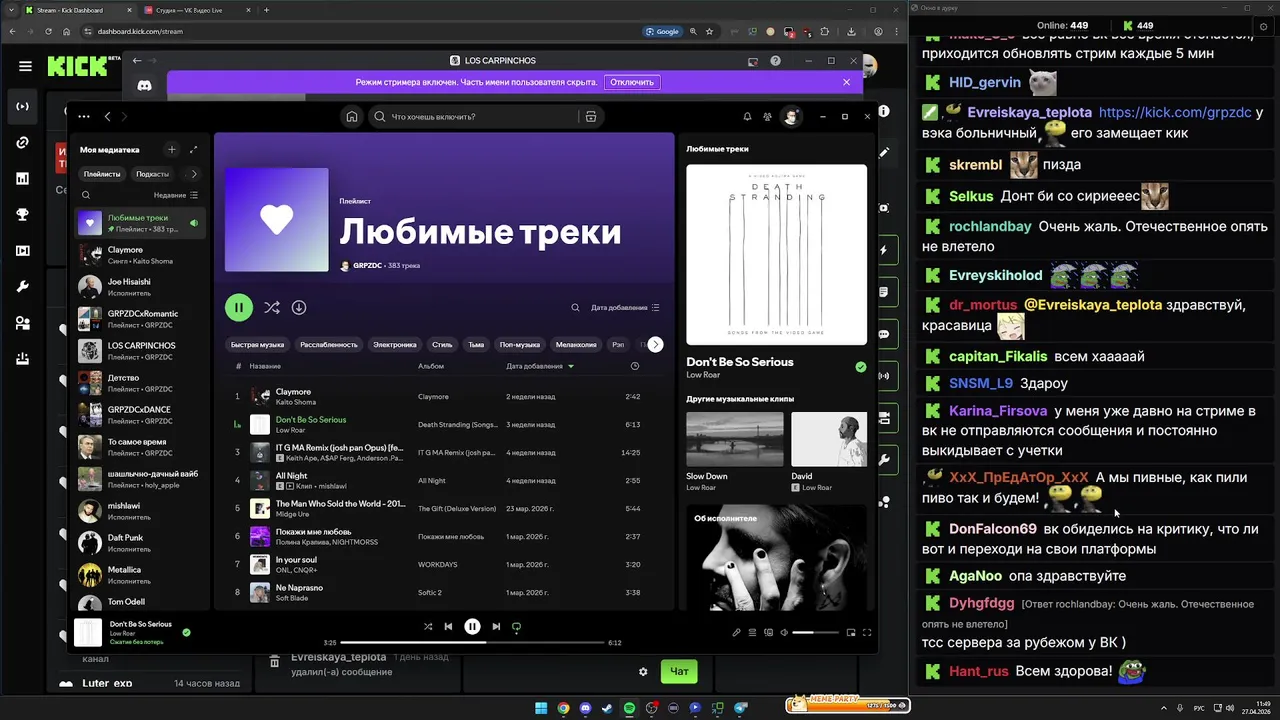Select the Электроника genre chip
Screen dimensions: 1280x720
(x=395, y=345)
